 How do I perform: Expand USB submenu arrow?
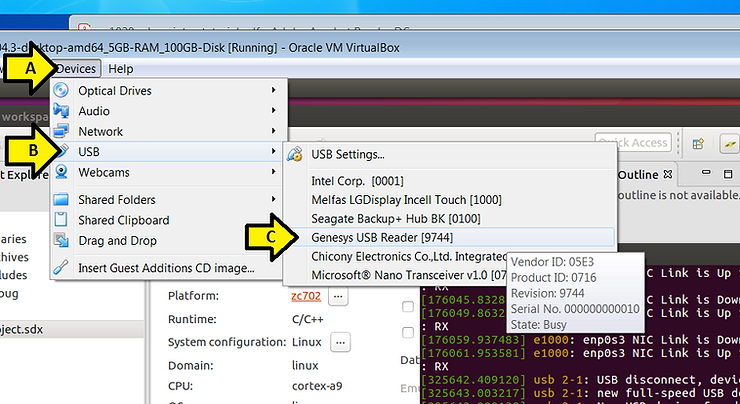coord(274,151)
